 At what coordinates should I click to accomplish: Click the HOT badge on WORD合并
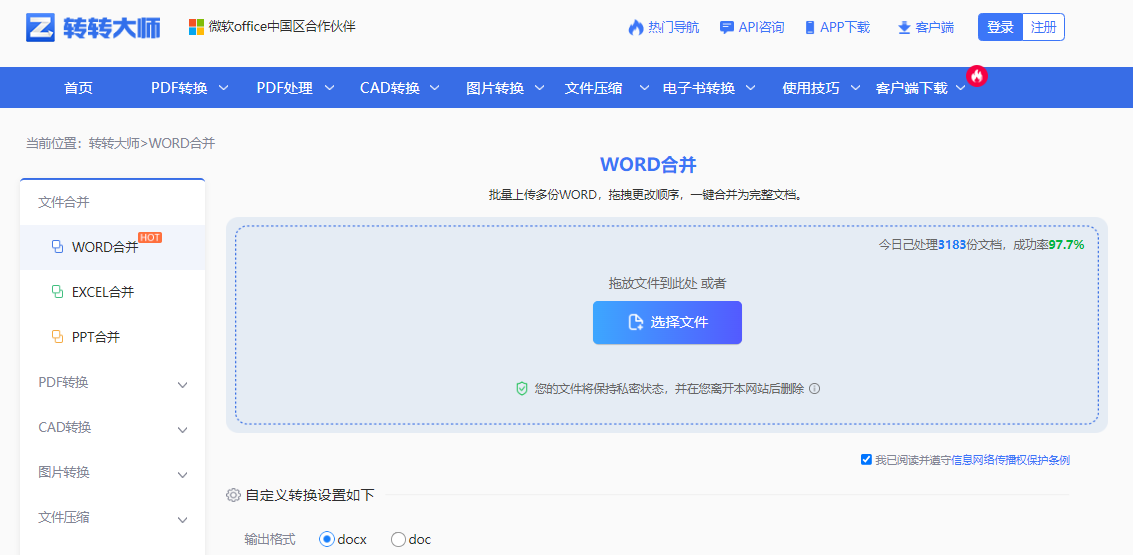coord(150,237)
